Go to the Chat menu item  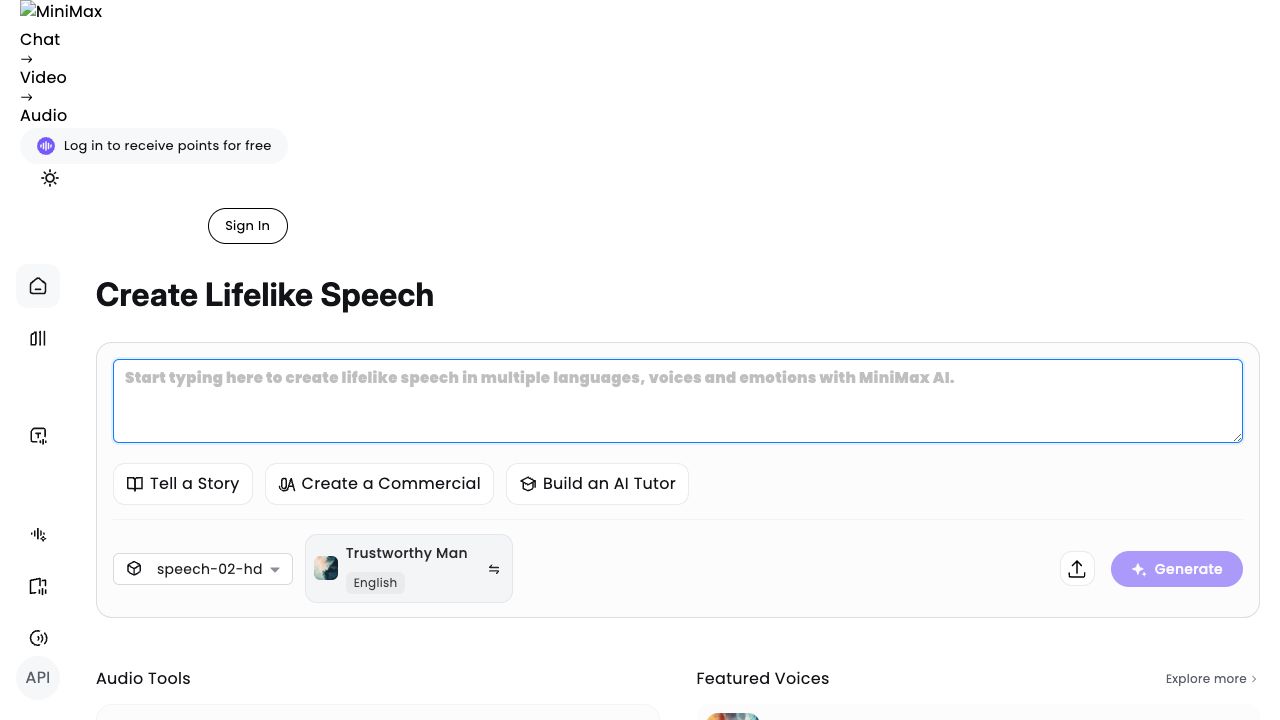(40, 39)
